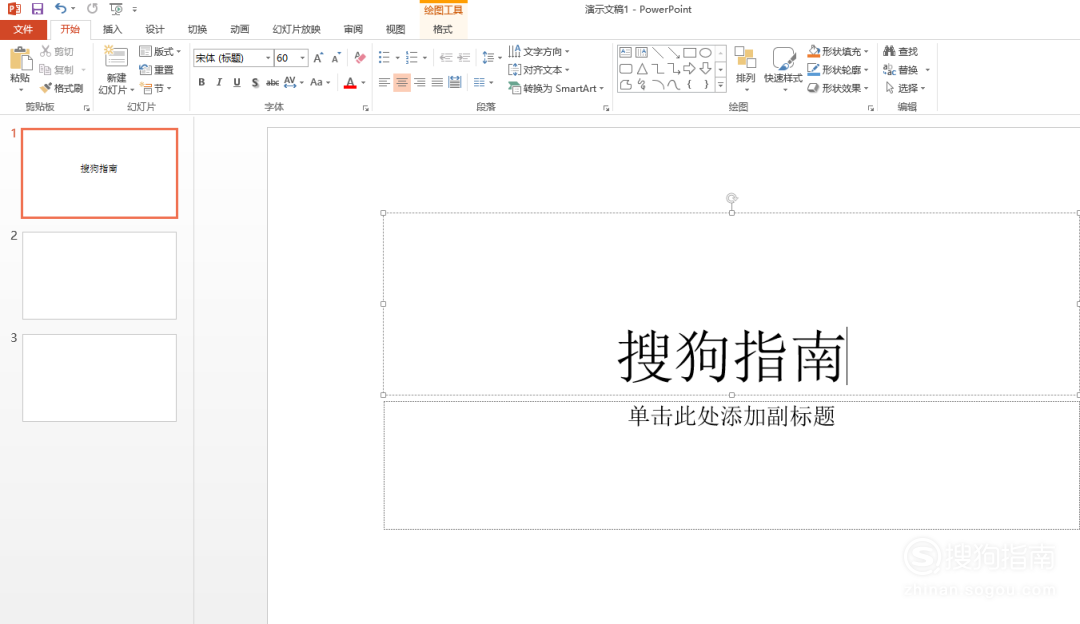Select the oval shape in gallery

pyautogui.click(x=705, y=52)
